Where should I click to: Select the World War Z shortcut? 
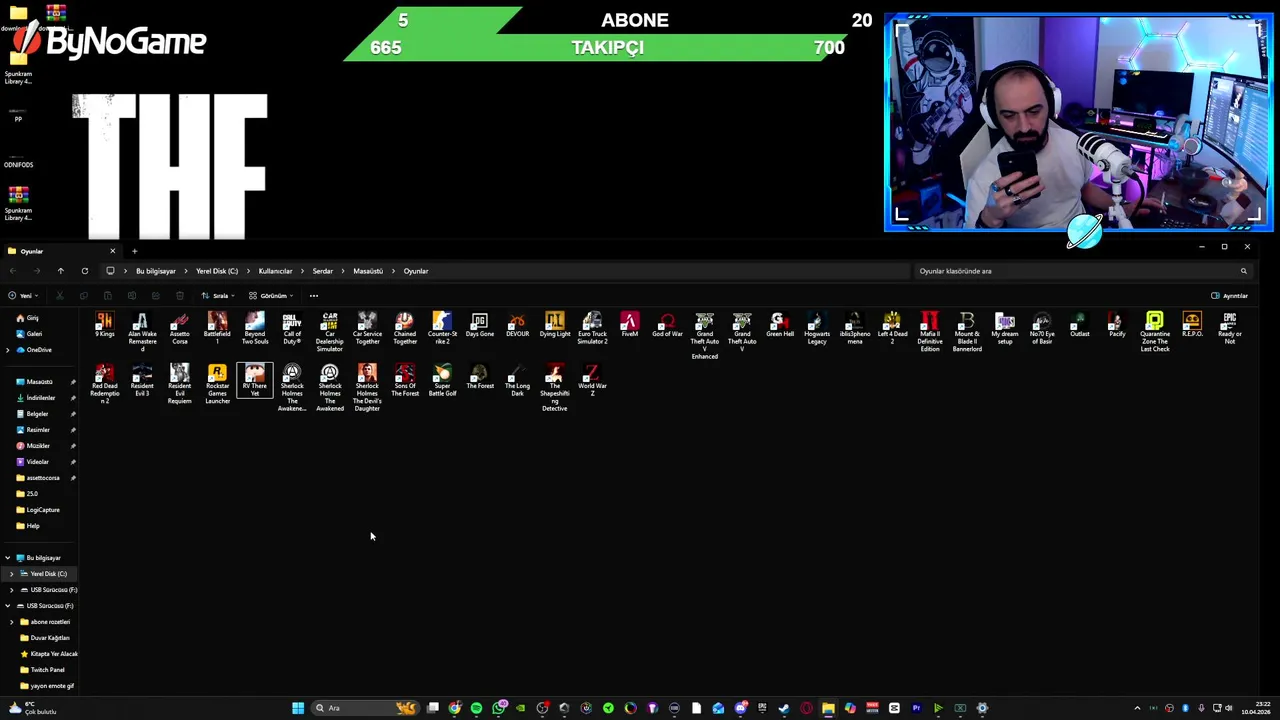pyautogui.click(x=592, y=380)
